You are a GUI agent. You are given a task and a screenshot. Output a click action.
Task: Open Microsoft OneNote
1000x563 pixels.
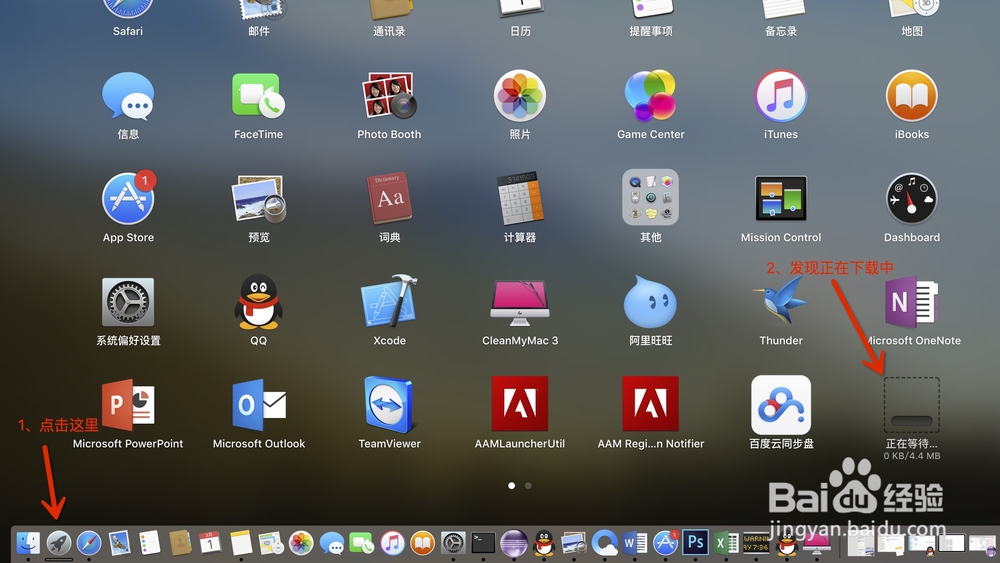[911, 302]
